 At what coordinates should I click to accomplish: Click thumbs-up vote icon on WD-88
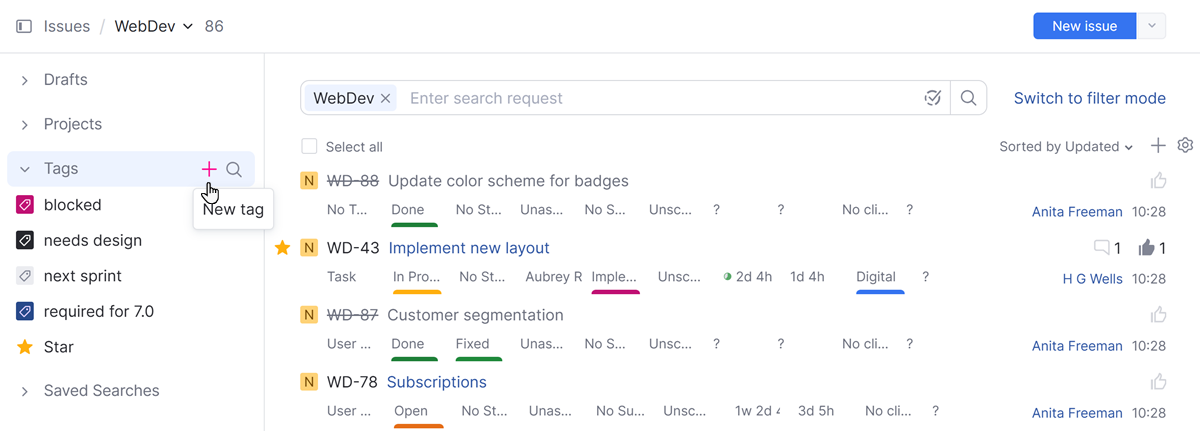tap(1158, 181)
